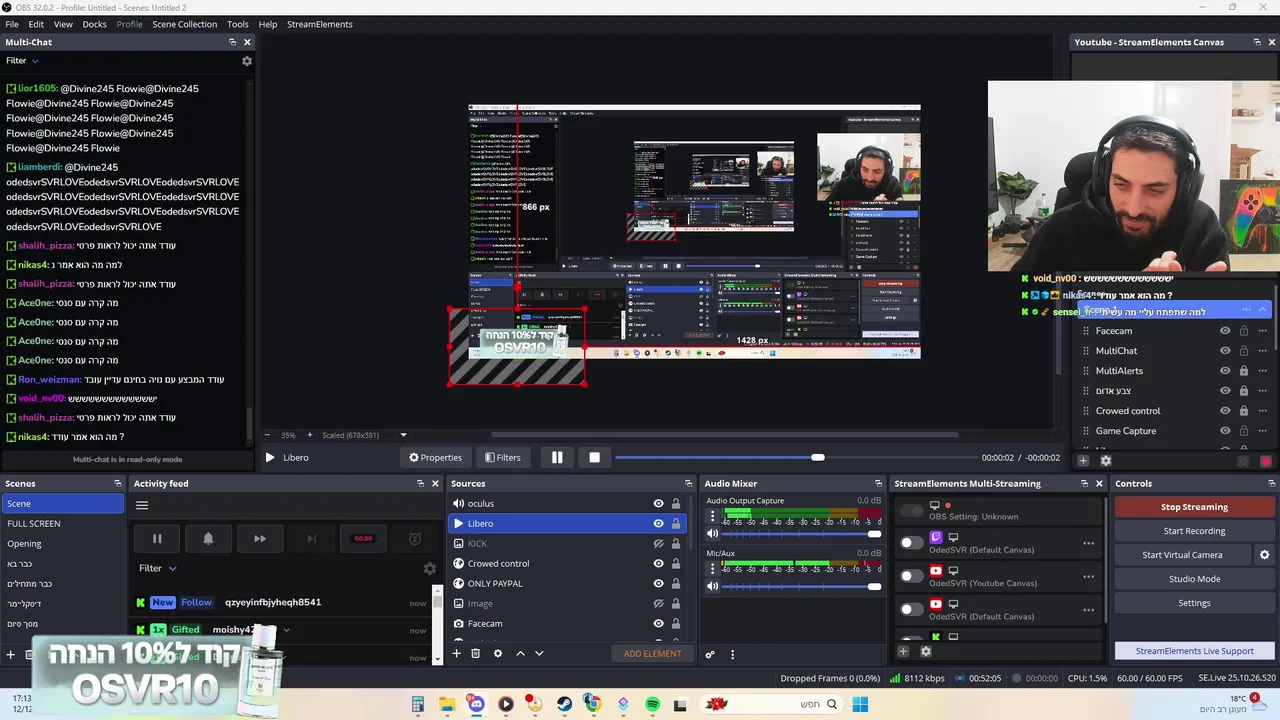Screen dimensions: 1280x720
Task: Collapse the Scene group in Canvas panel
Action: 1262,311
